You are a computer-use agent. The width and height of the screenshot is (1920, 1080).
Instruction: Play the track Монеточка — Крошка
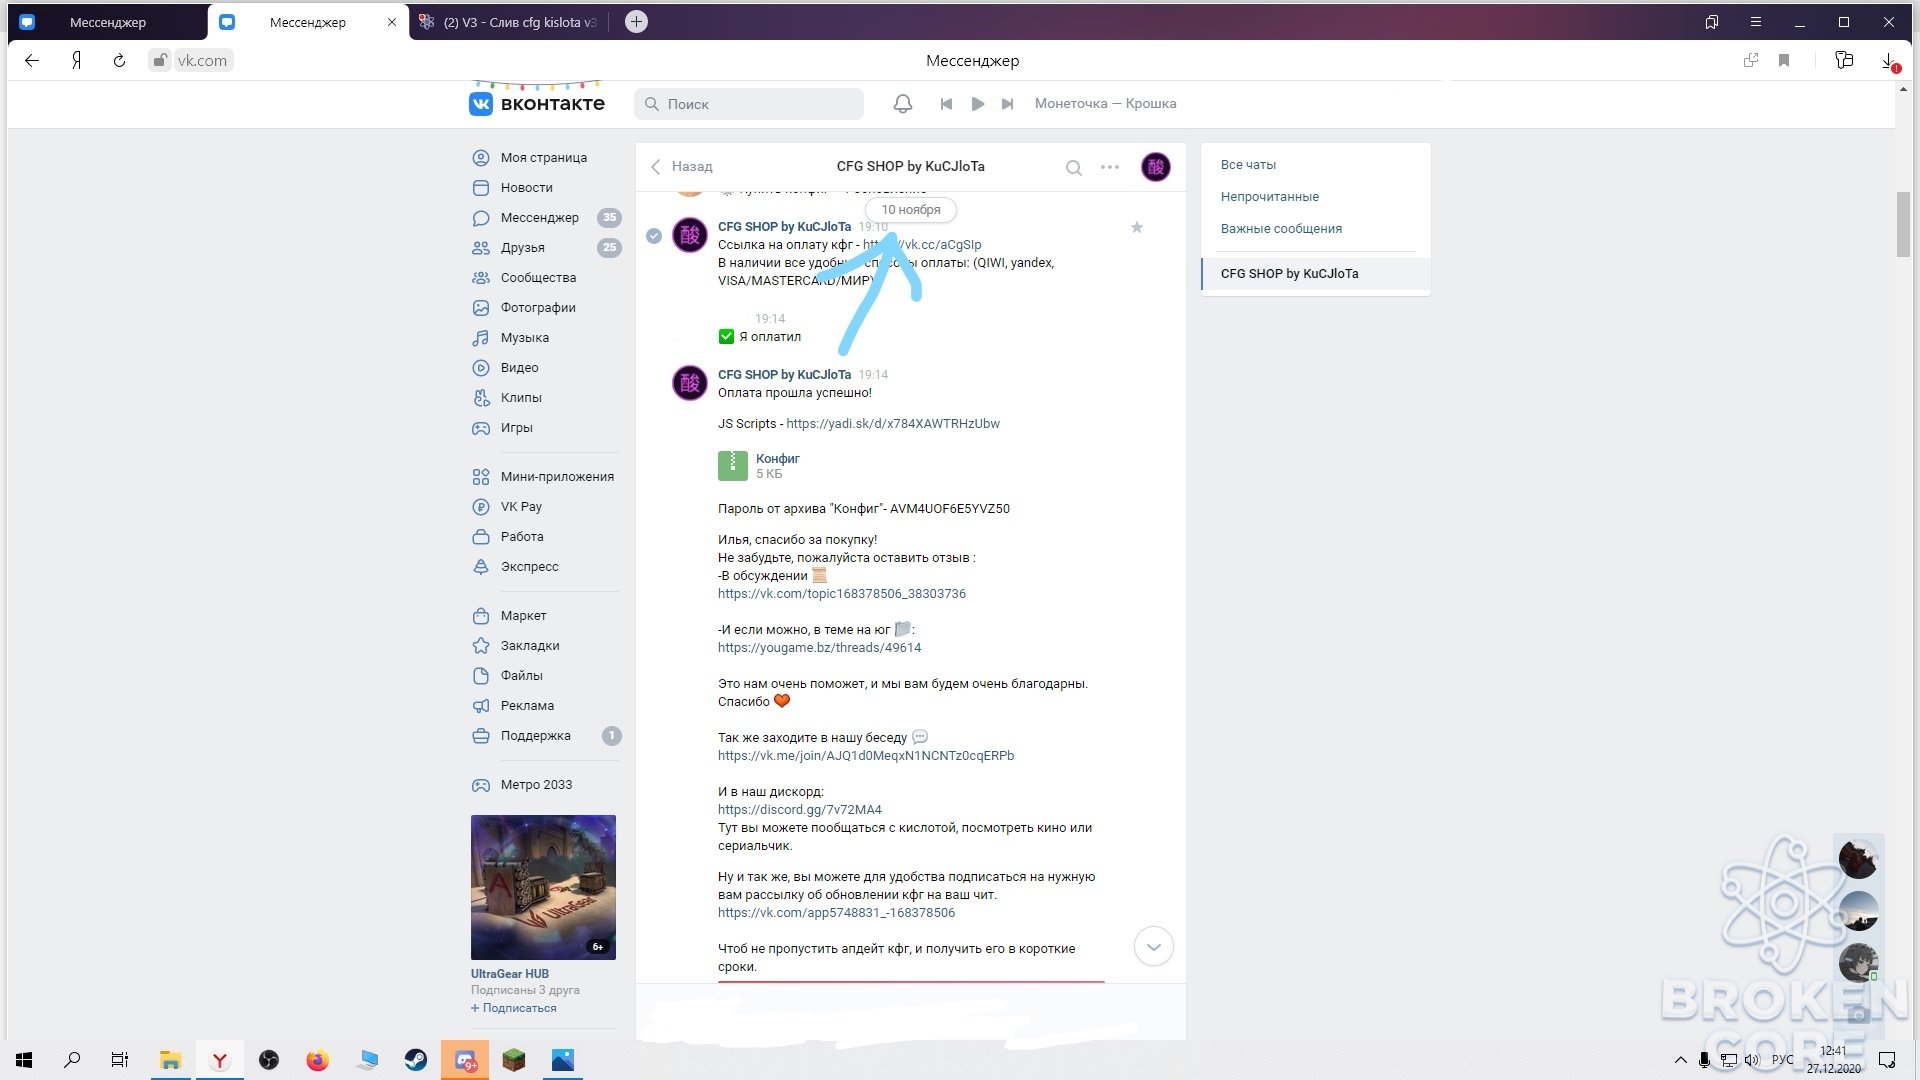[x=977, y=104]
